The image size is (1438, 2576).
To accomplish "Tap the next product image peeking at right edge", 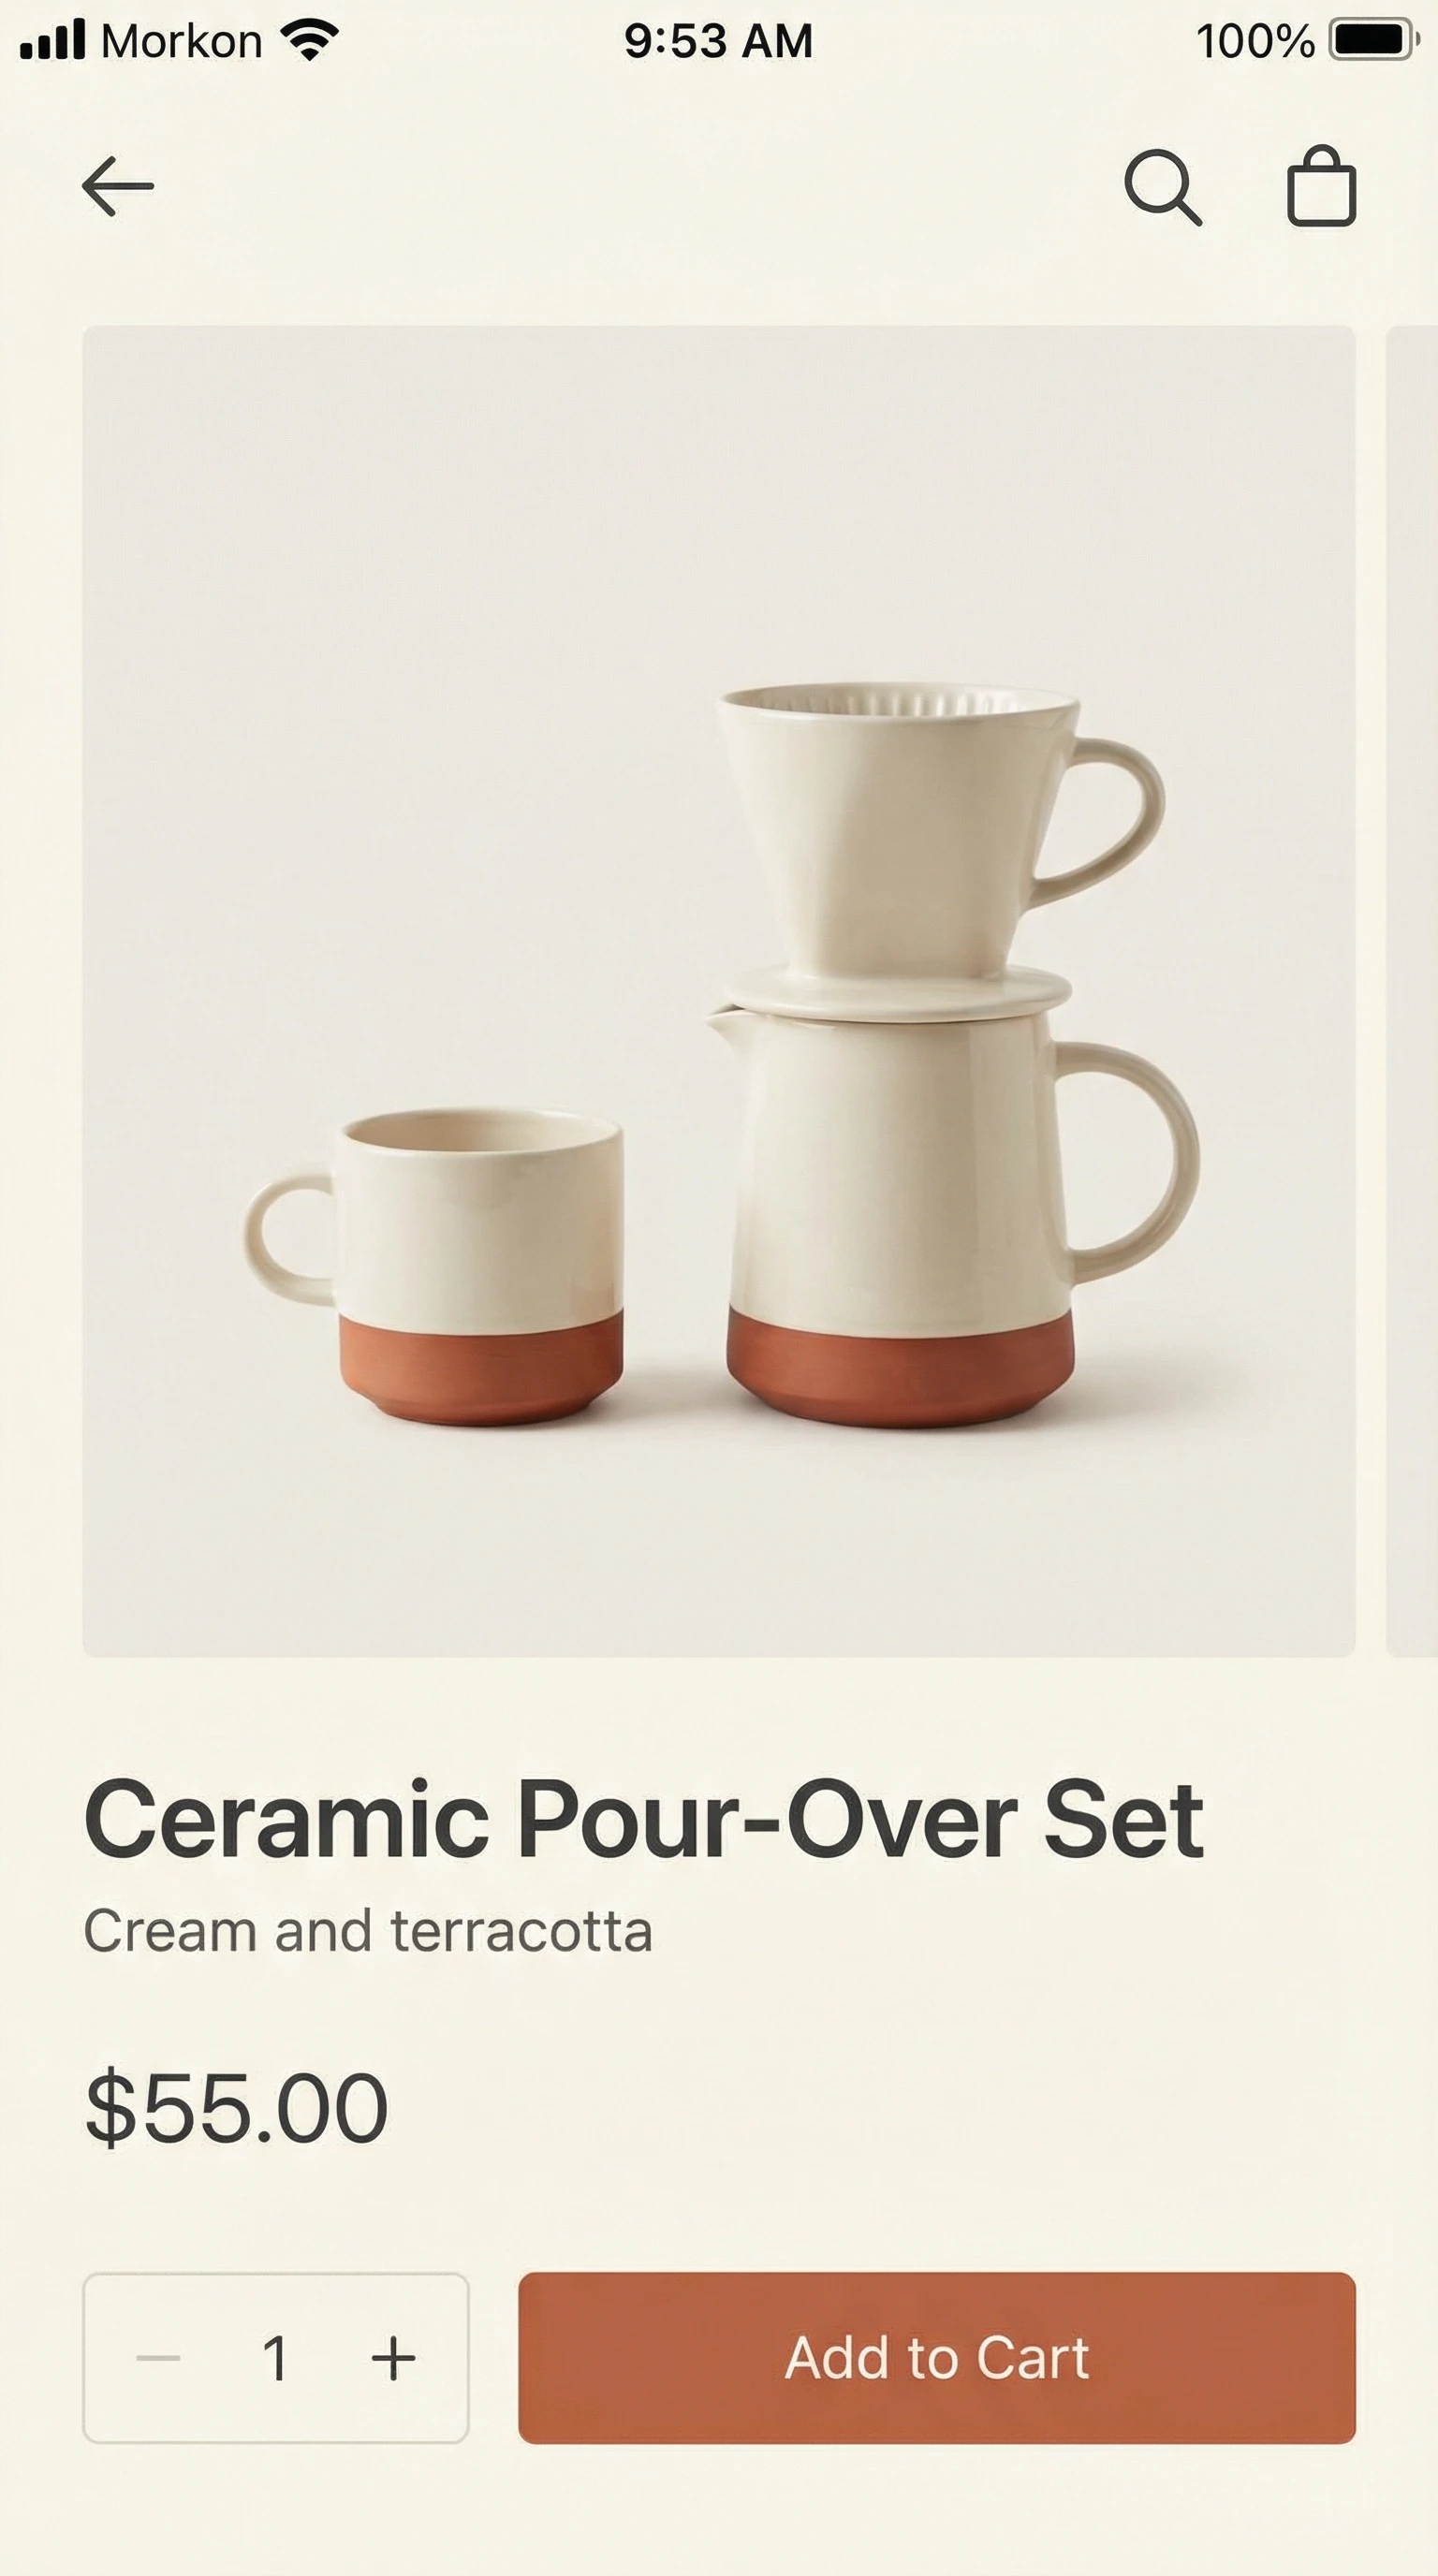I will click(x=1412, y=991).
